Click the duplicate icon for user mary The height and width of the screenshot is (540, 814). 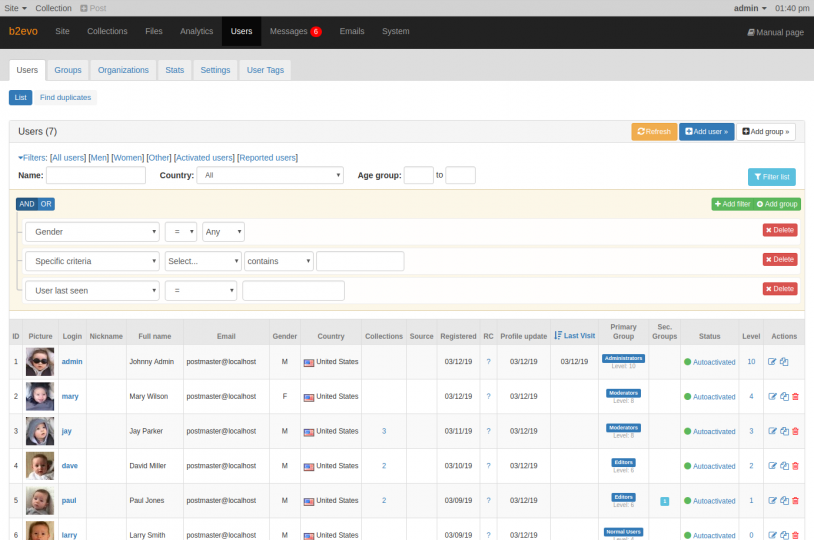[x=784, y=397]
